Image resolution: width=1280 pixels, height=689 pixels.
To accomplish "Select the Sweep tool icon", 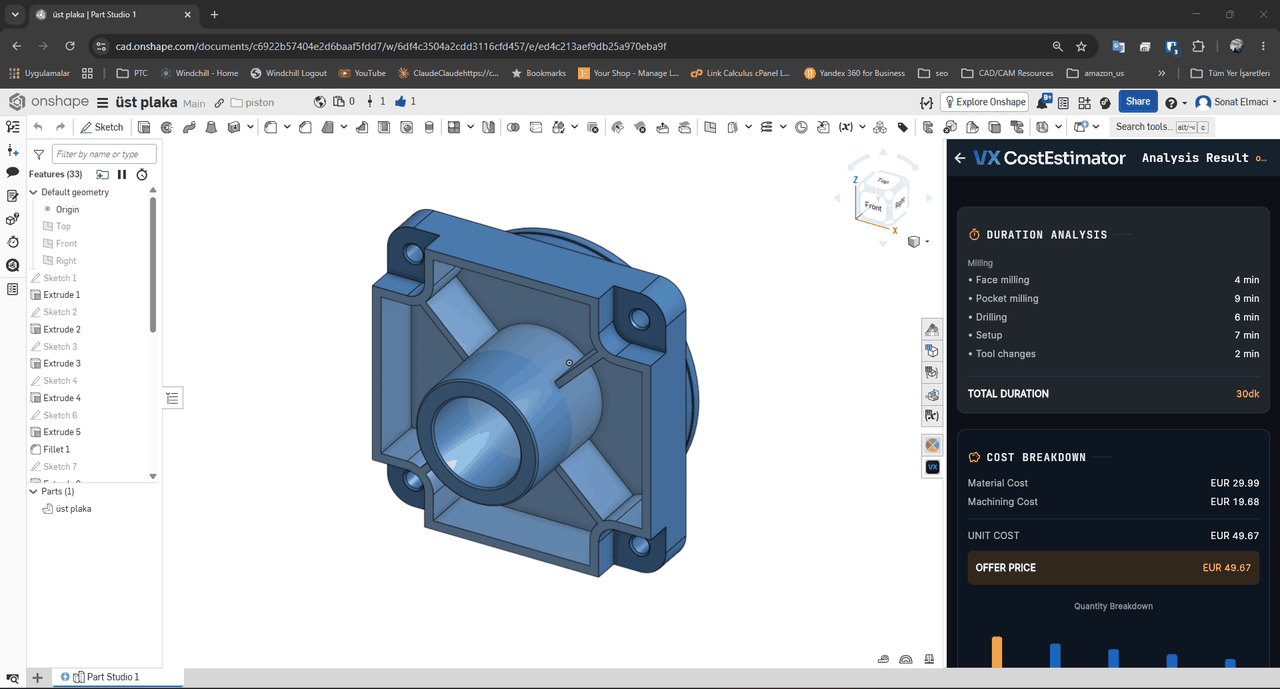I will coord(188,127).
